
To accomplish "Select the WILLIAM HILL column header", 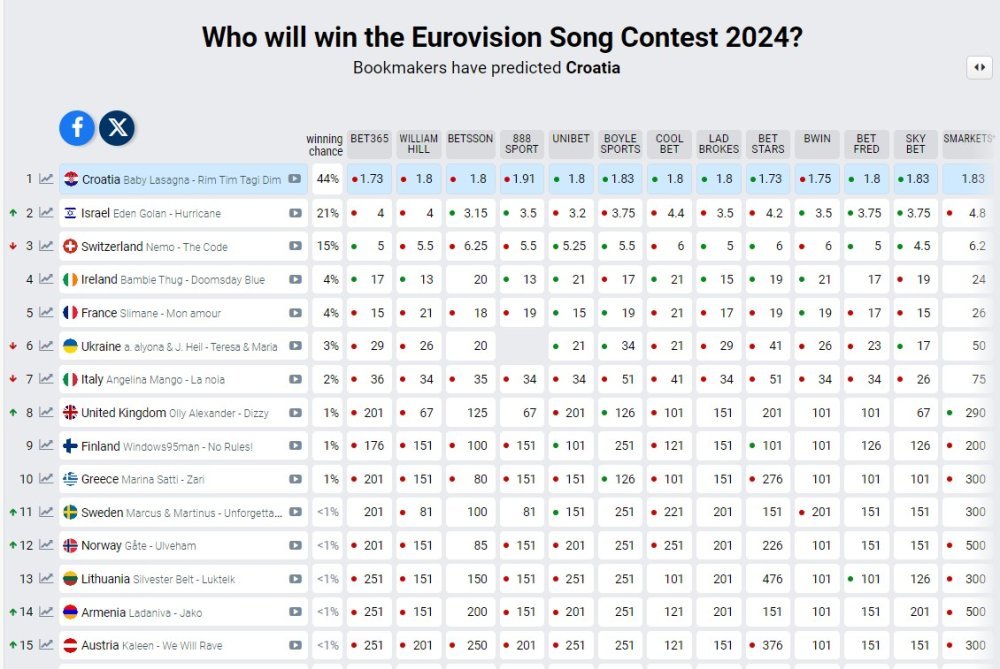I will coord(419,144).
